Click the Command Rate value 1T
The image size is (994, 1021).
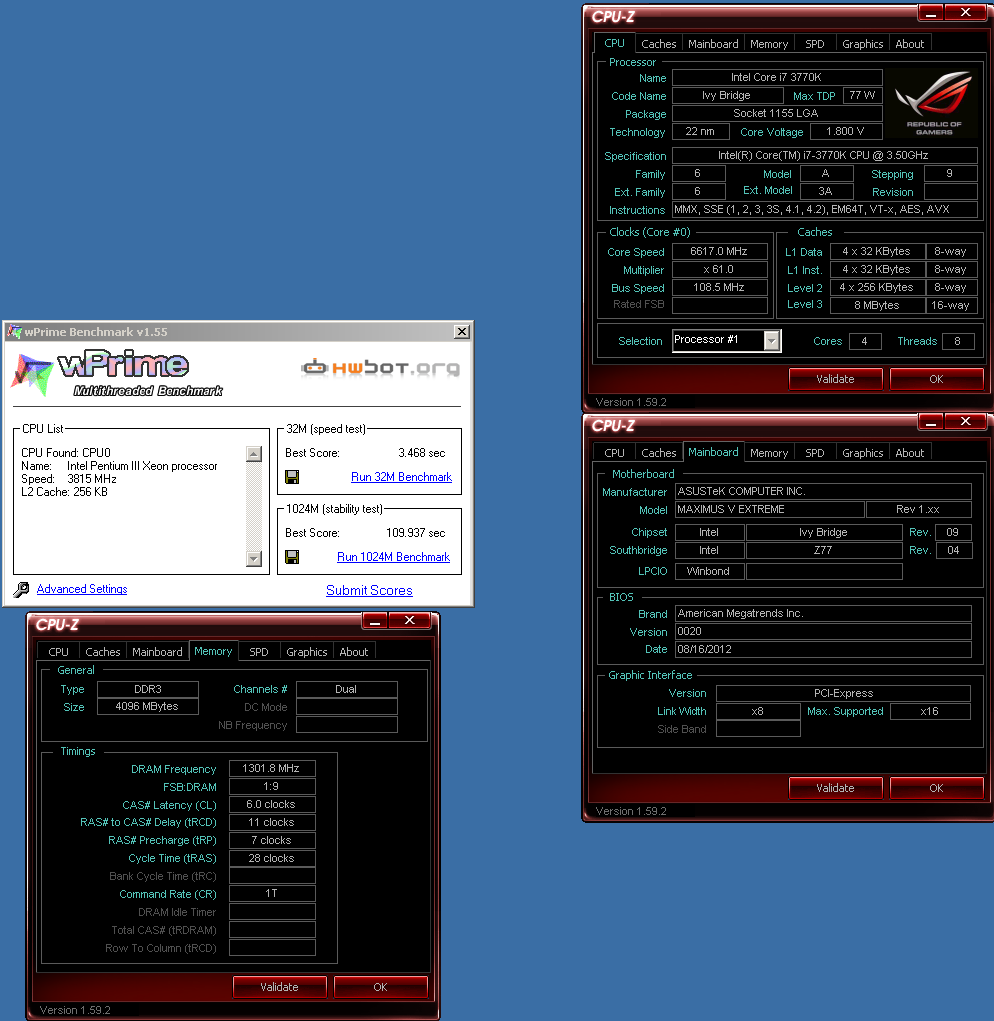272,893
